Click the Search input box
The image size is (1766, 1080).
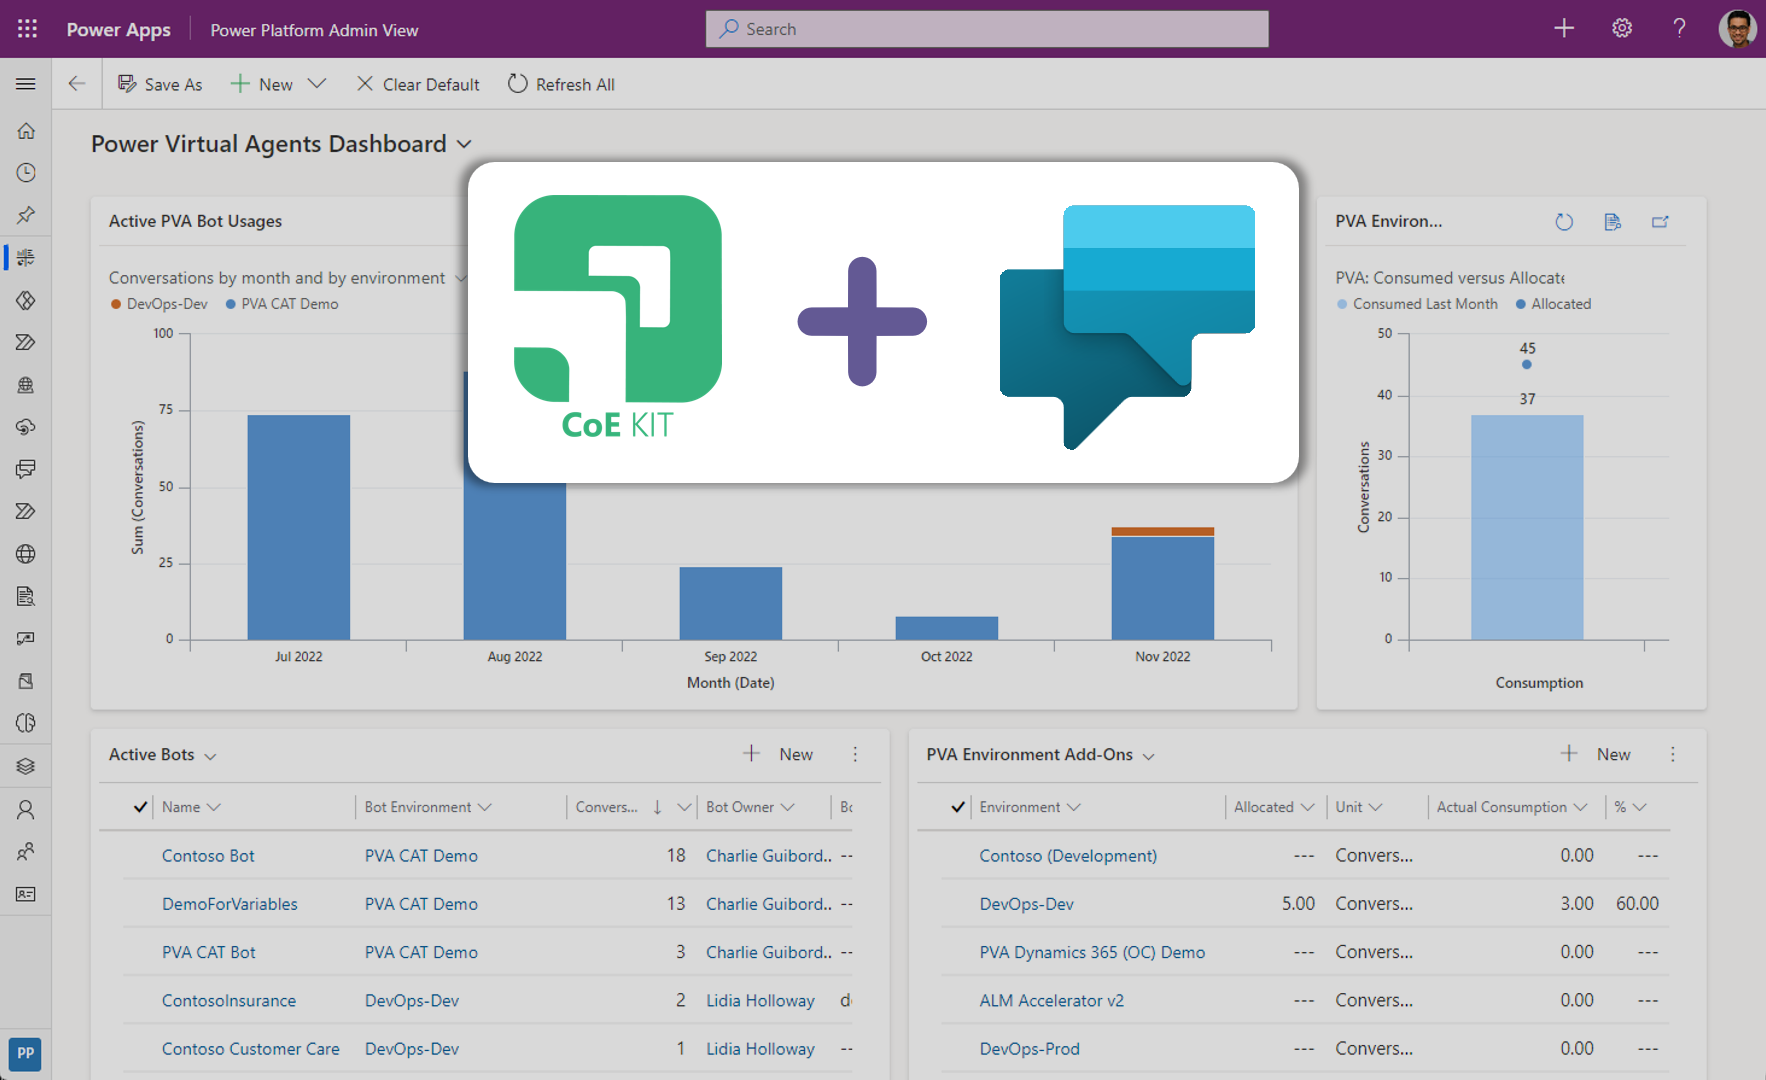tap(987, 29)
